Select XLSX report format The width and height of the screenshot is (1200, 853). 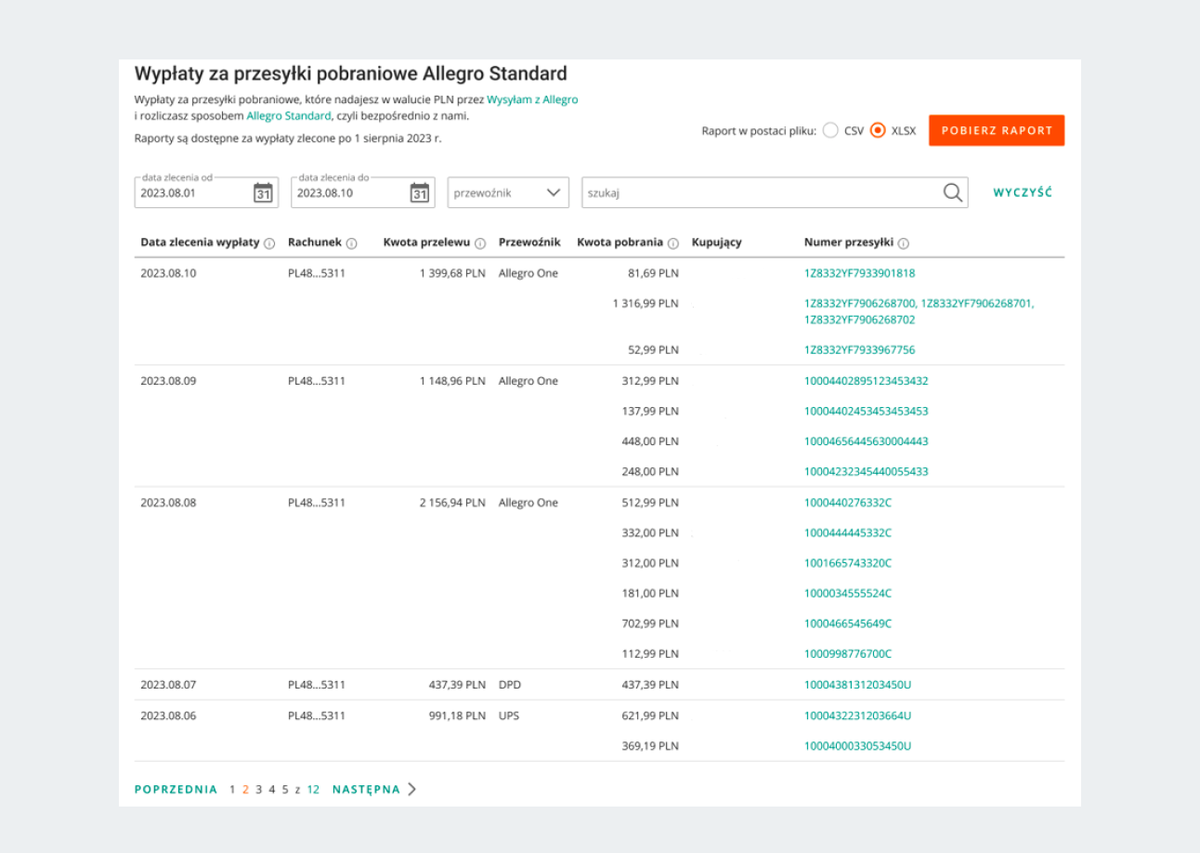pyautogui.click(x=878, y=131)
